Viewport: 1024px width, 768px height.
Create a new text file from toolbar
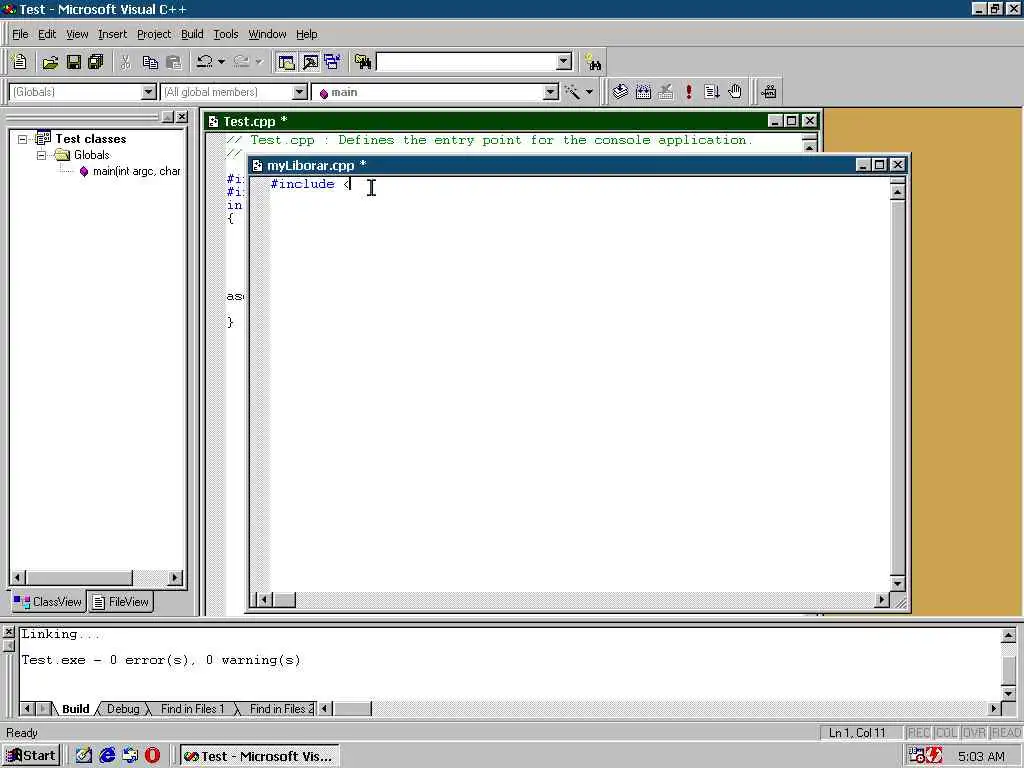[x=20, y=62]
